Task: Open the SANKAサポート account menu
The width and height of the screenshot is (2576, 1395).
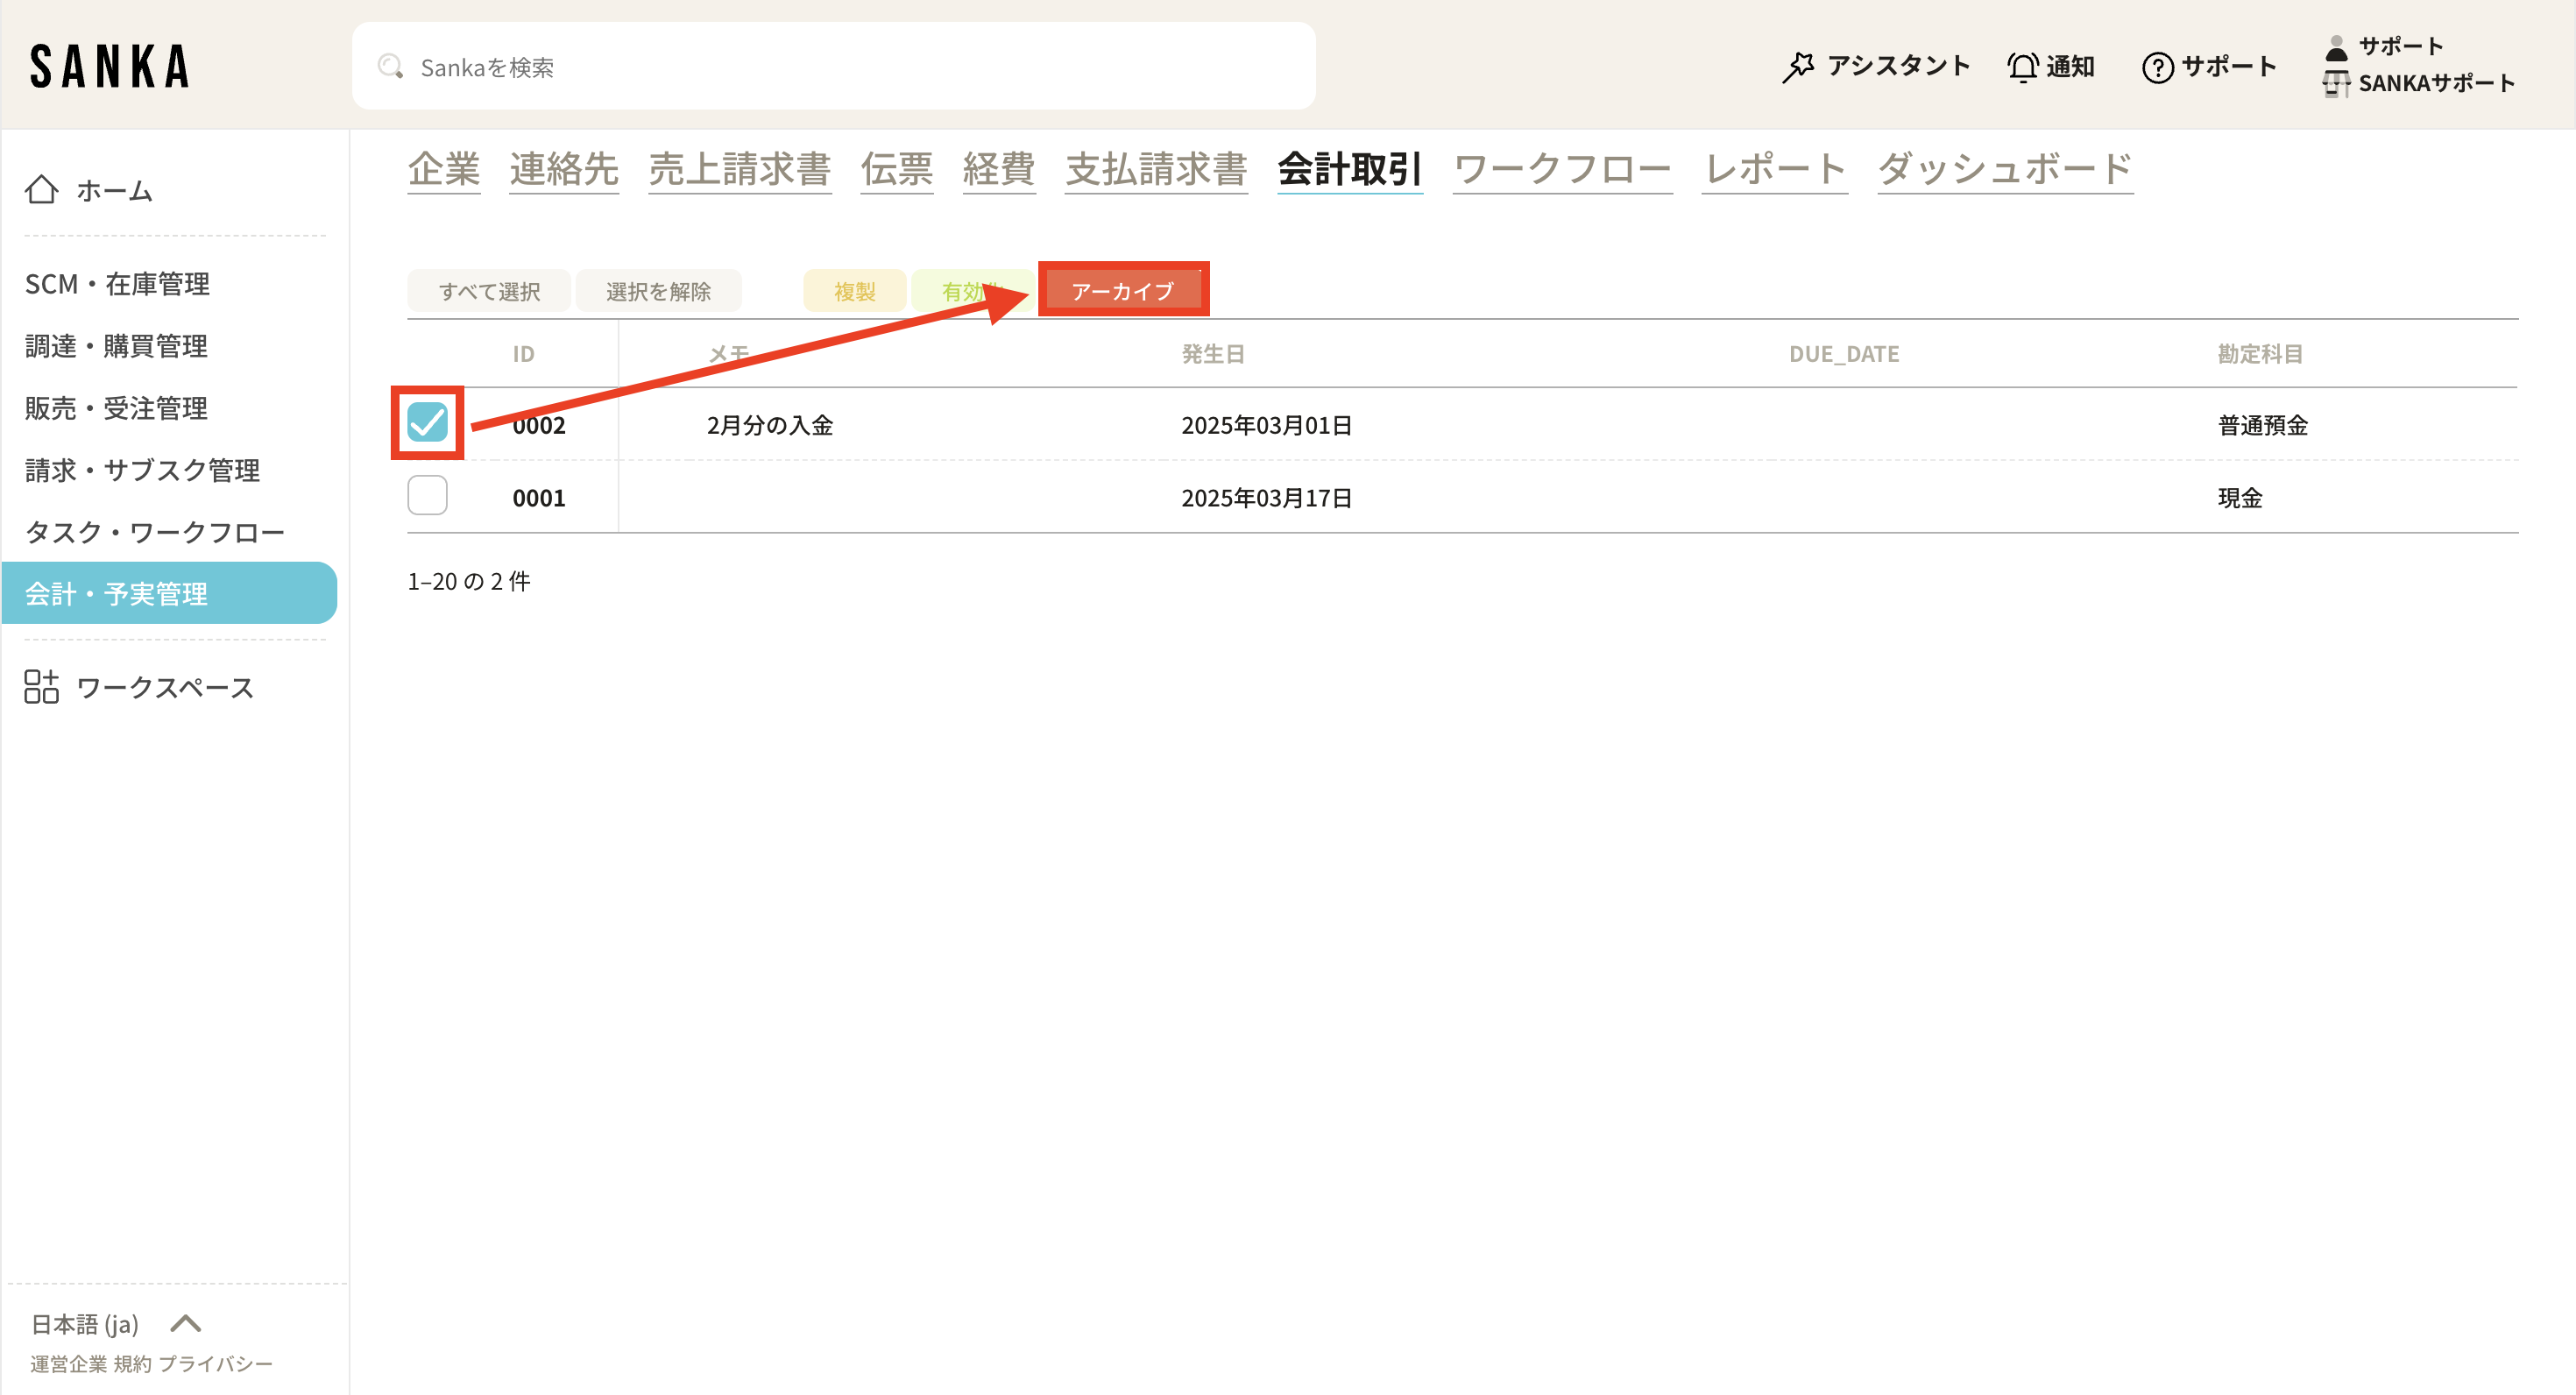Action: pos(2435,83)
